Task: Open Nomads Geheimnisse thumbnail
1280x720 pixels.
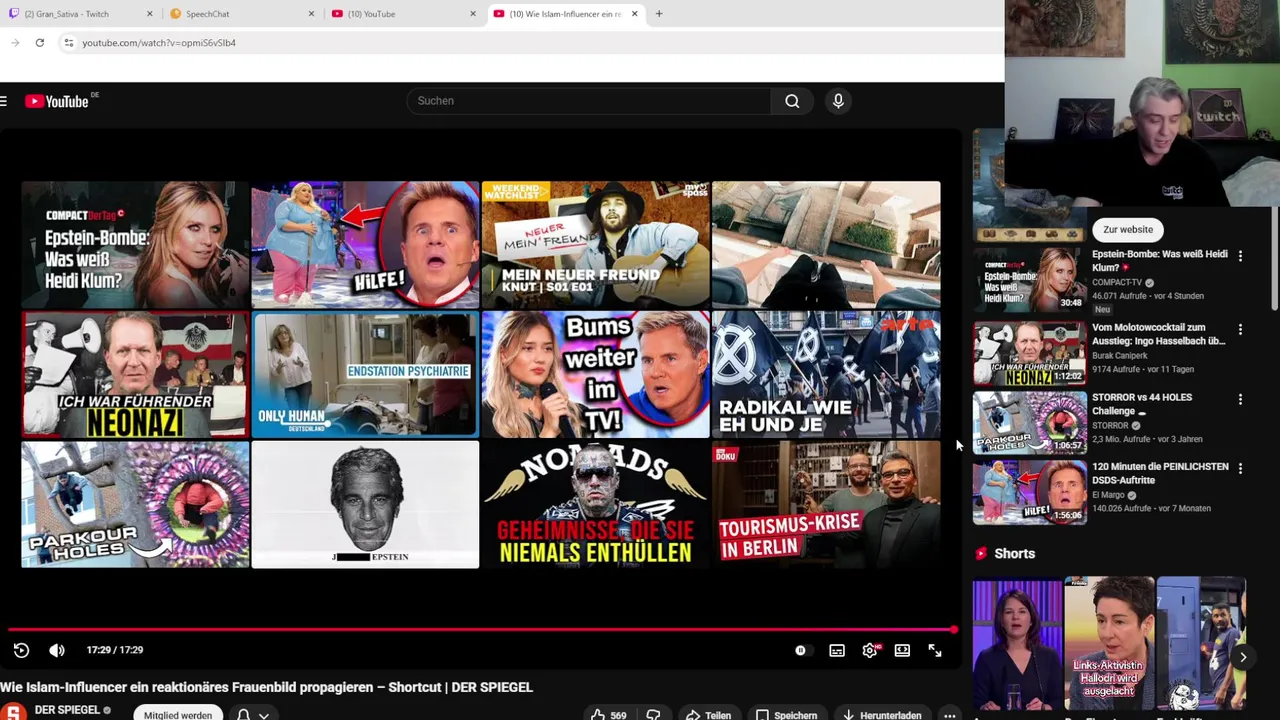Action: [595, 504]
